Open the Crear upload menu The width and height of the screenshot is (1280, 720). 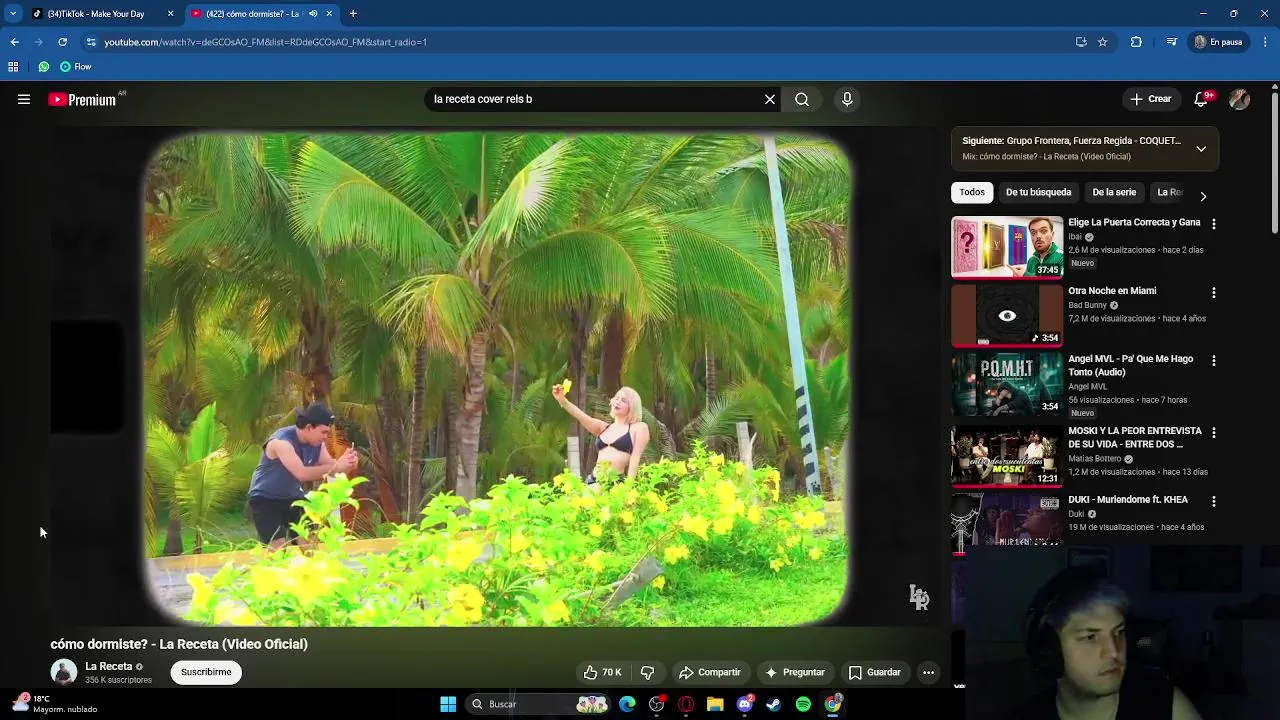coord(1150,99)
